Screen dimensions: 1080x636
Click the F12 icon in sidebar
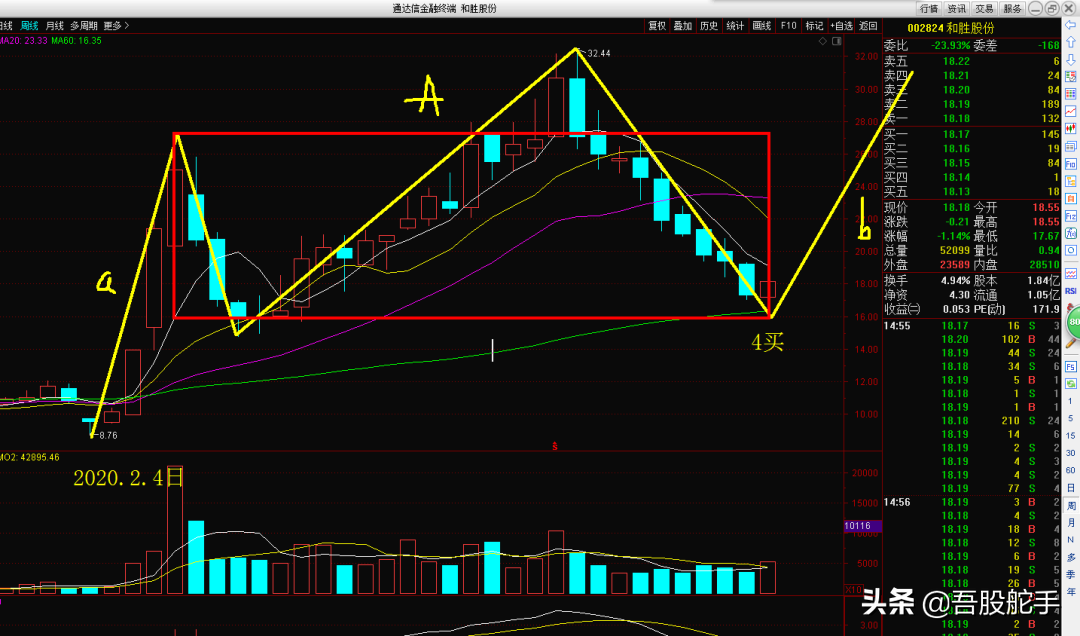1070,216
